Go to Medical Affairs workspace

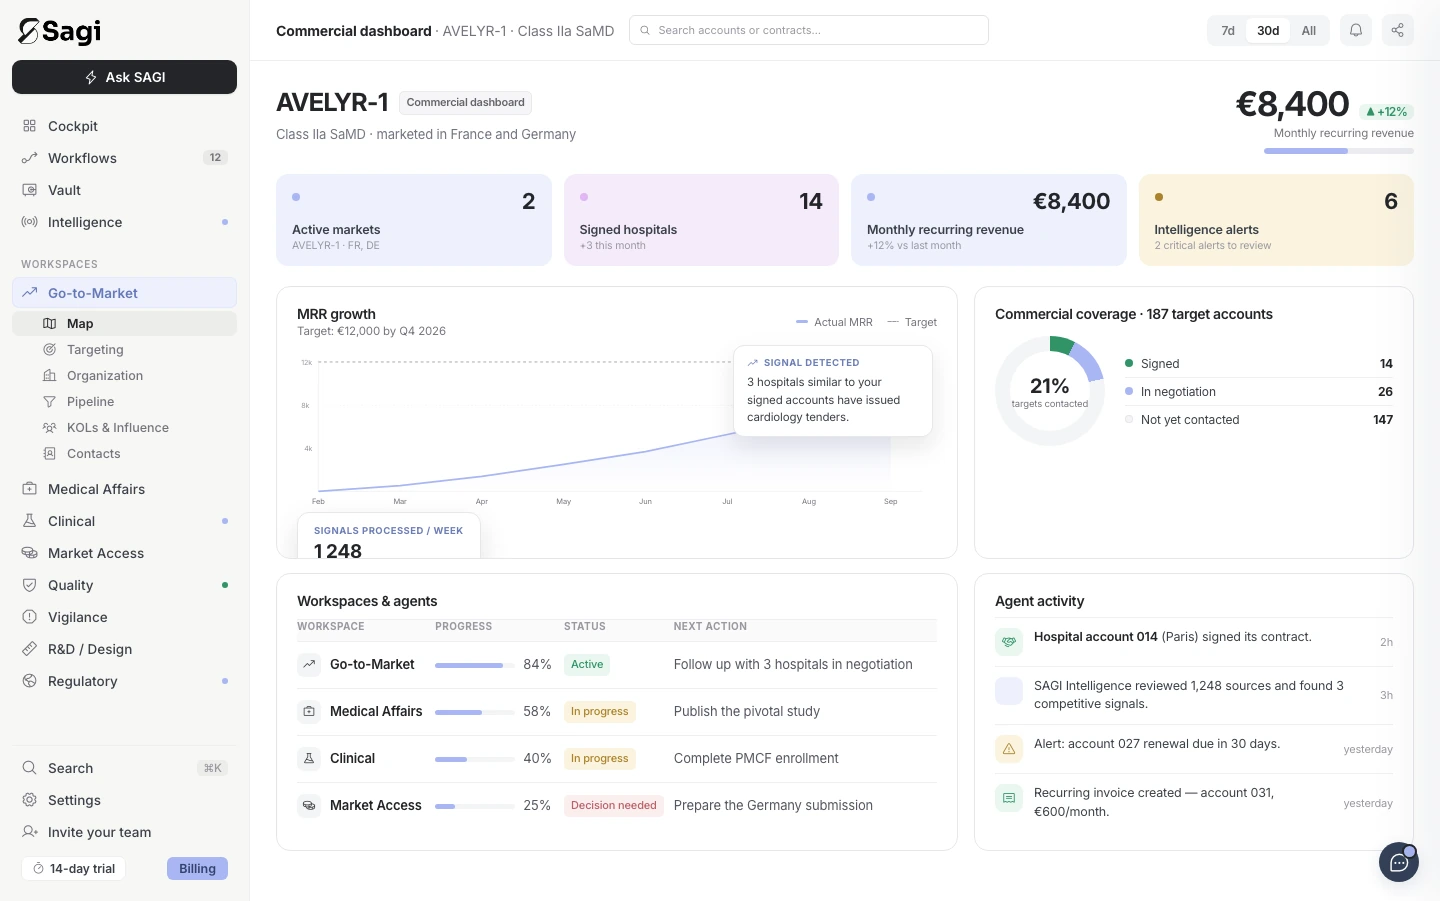tap(124, 489)
